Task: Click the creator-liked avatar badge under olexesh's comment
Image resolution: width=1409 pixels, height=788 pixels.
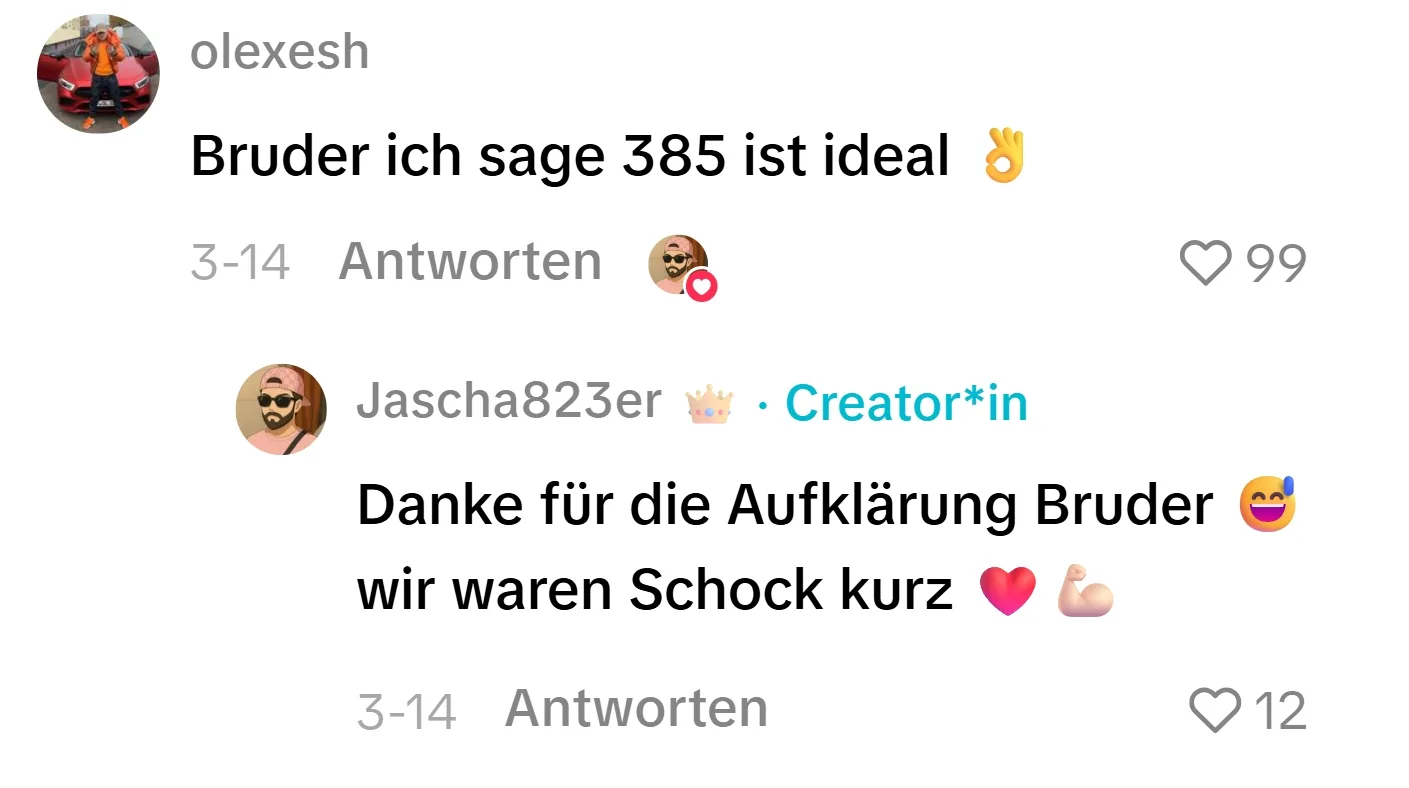Action: [x=681, y=266]
